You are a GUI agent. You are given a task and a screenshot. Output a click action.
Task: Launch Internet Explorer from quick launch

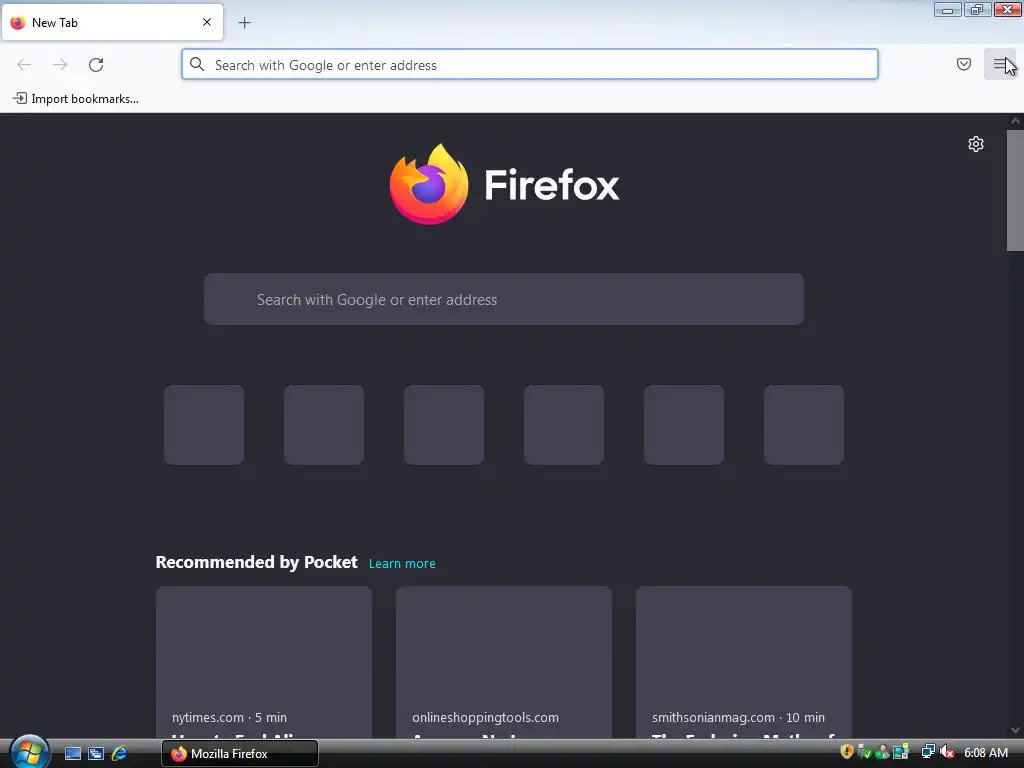pyautogui.click(x=120, y=753)
